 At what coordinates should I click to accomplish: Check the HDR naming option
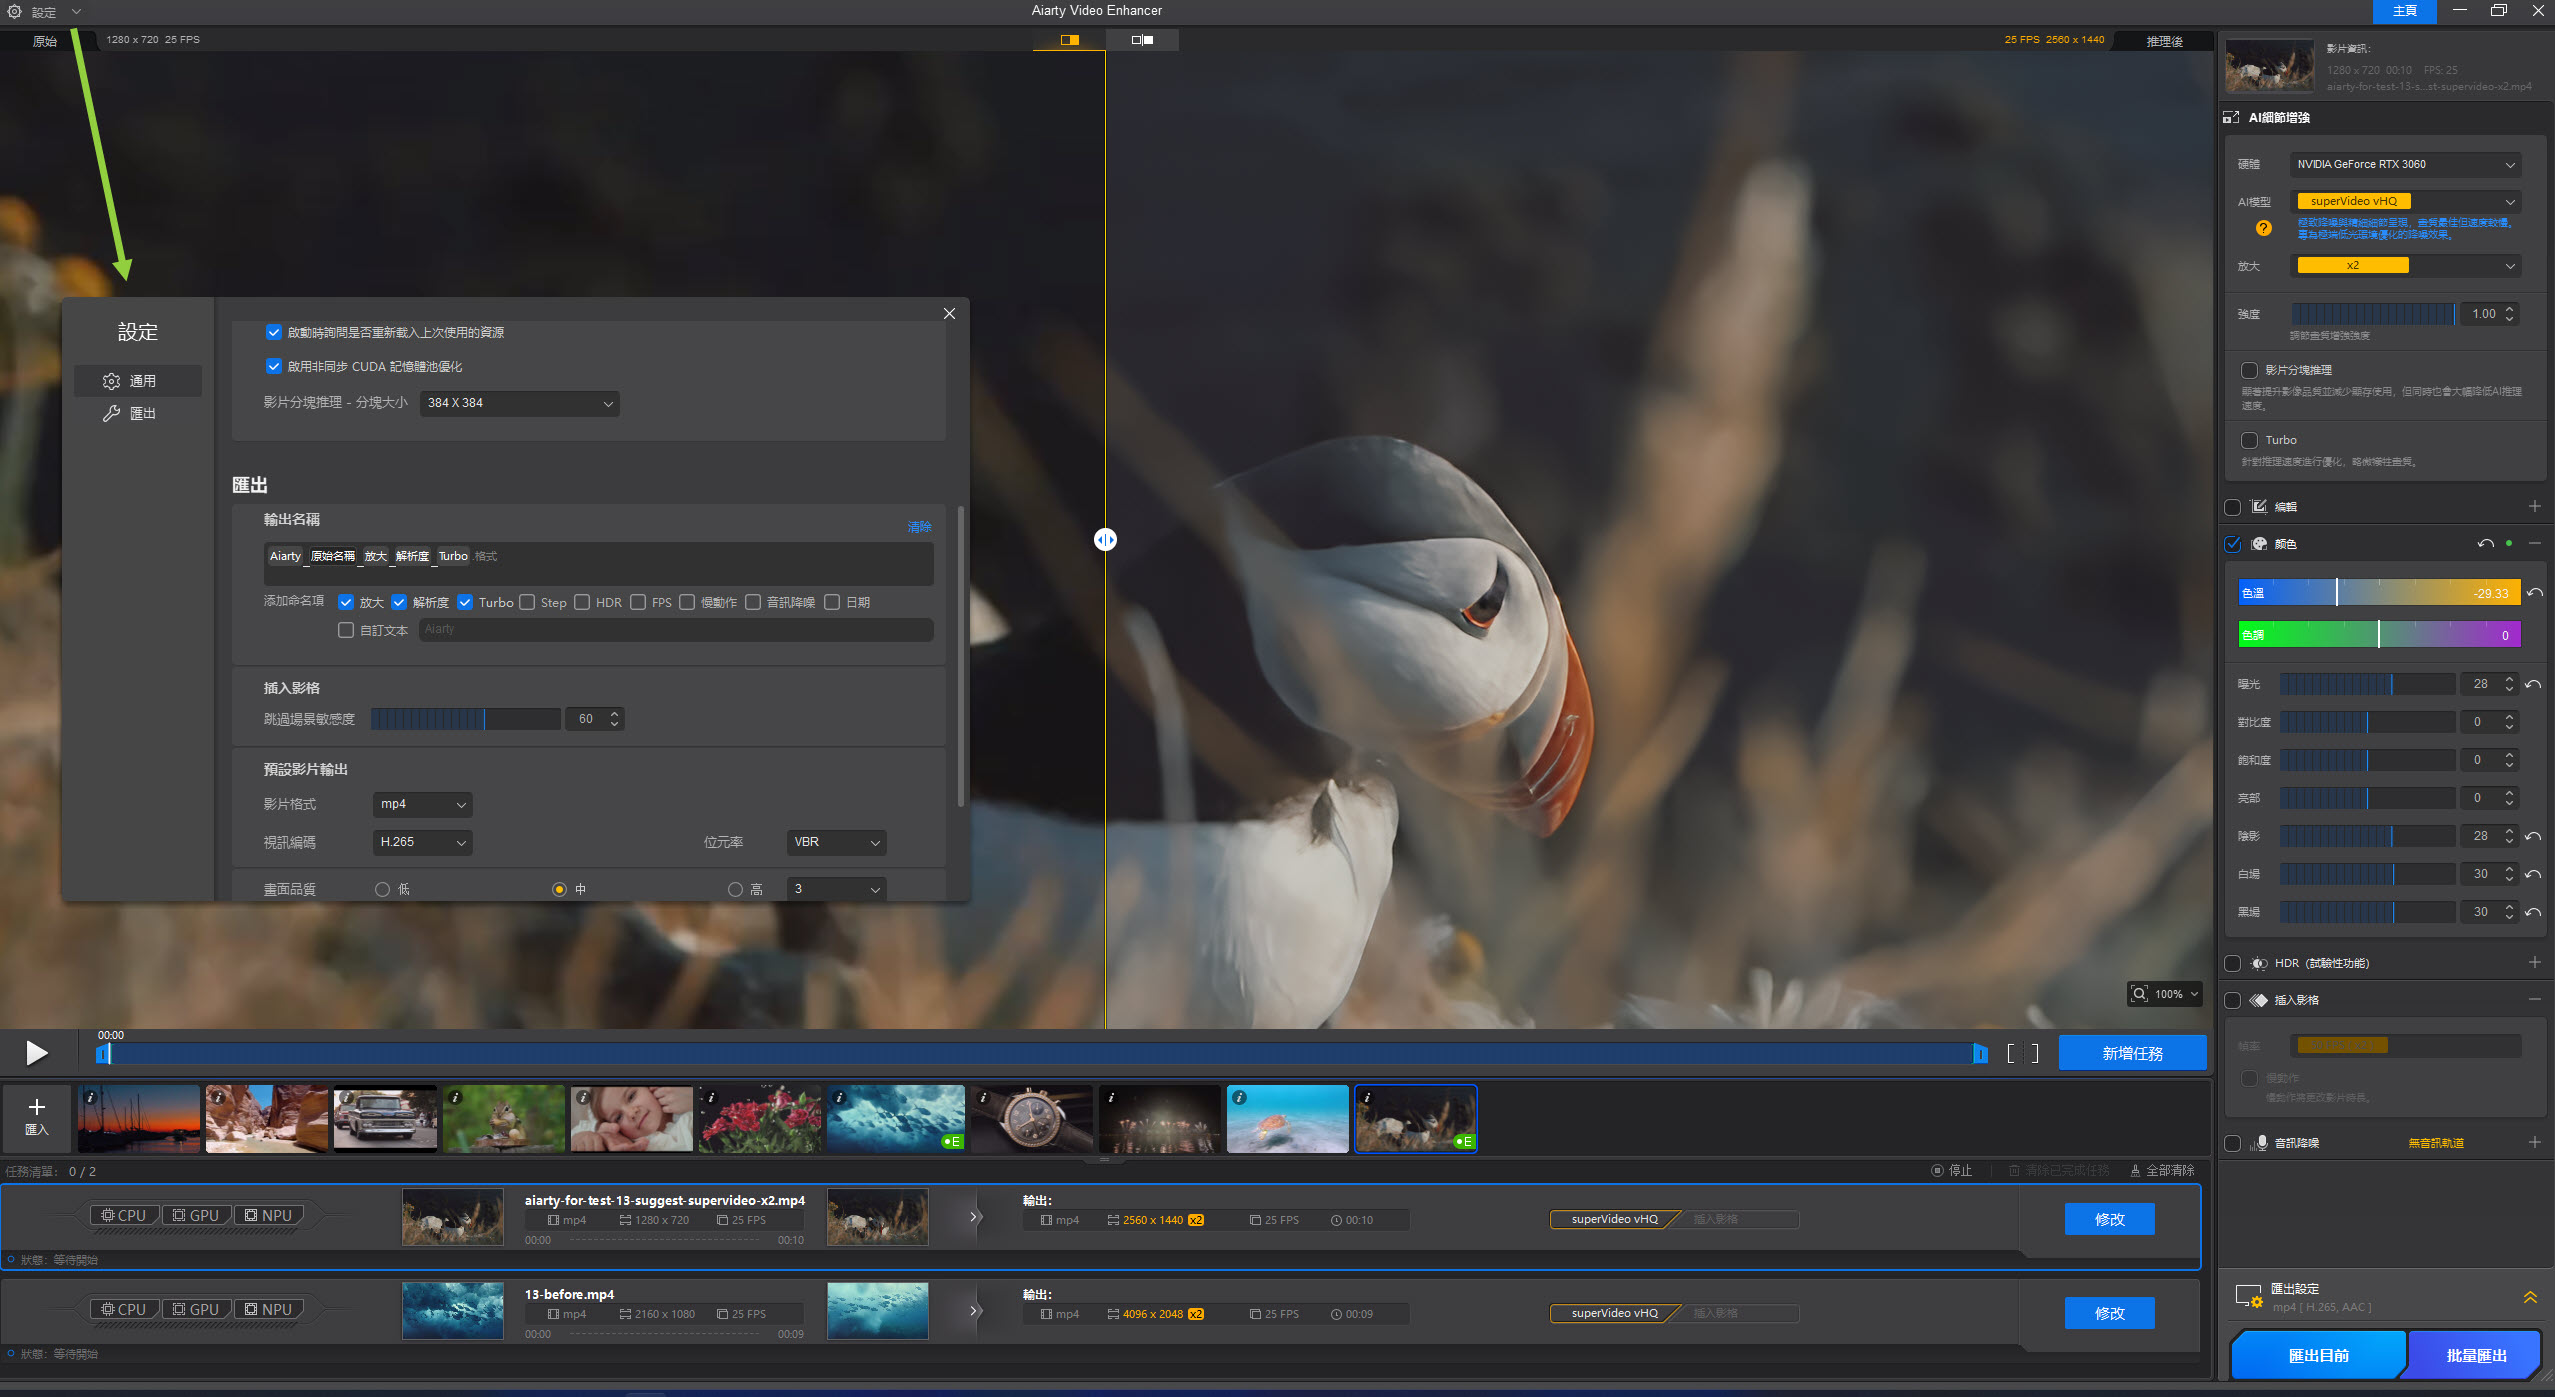tap(582, 603)
